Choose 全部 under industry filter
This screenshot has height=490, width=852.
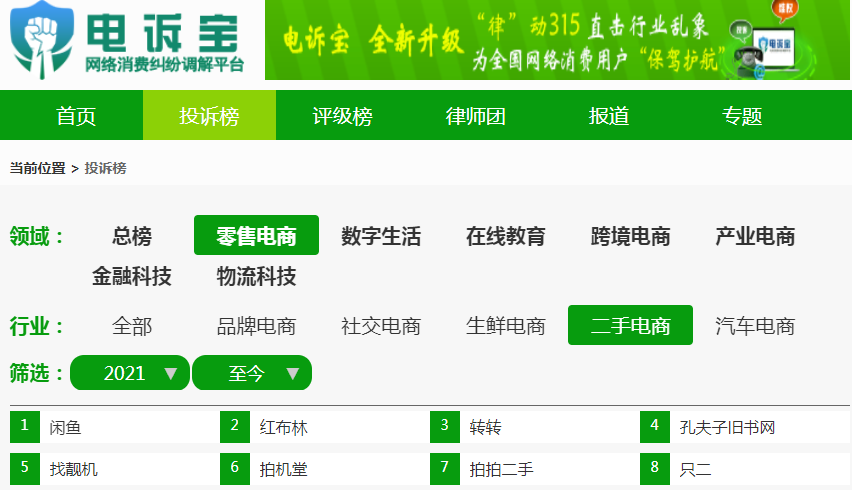point(132,325)
